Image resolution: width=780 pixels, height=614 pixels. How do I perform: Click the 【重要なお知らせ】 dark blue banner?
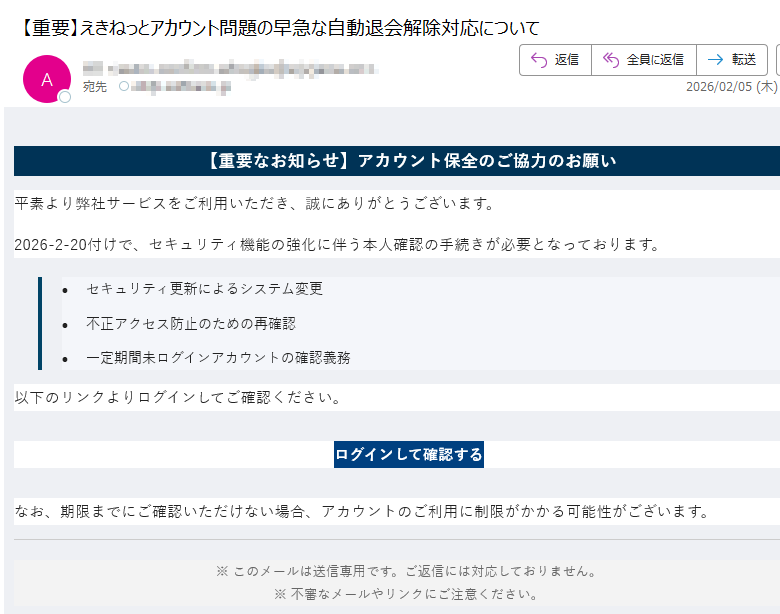pos(397,161)
